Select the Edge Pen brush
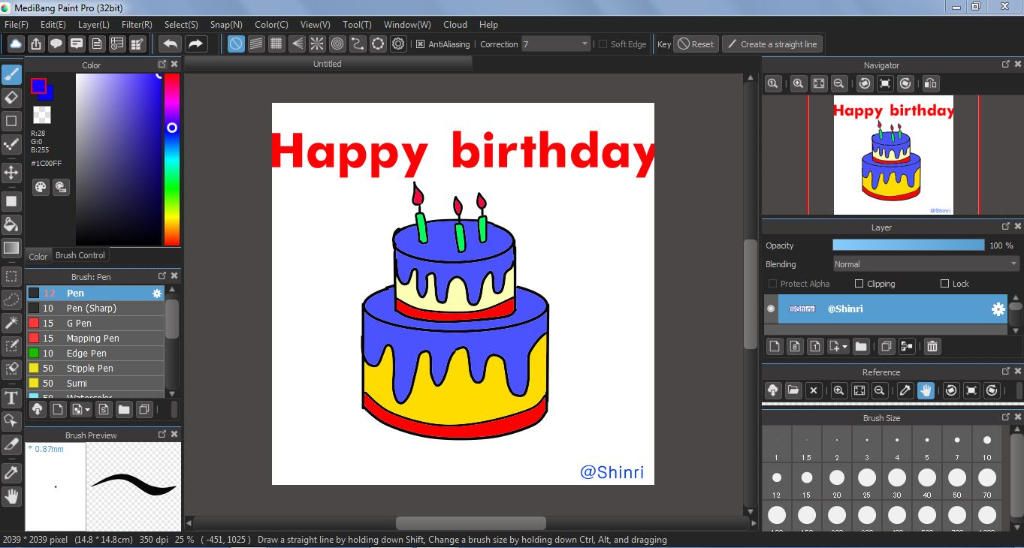Viewport: 1024px width, 548px height. (x=95, y=353)
